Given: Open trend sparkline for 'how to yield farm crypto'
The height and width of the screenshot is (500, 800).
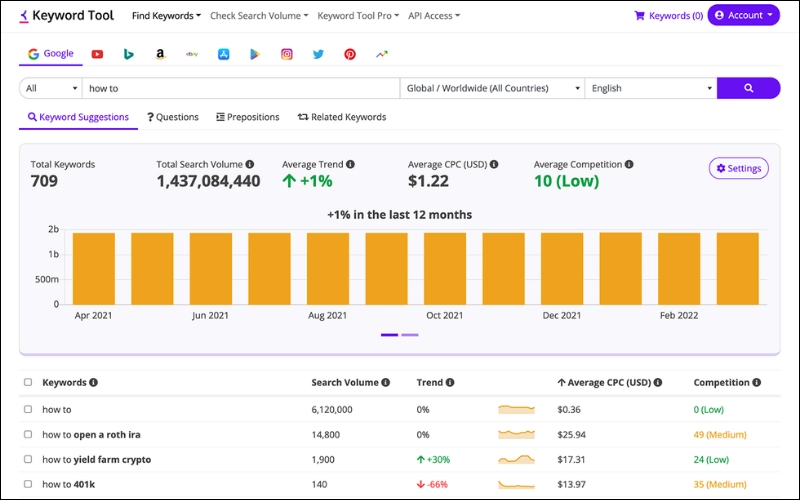Looking at the screenshot, I should click(516, 459).
